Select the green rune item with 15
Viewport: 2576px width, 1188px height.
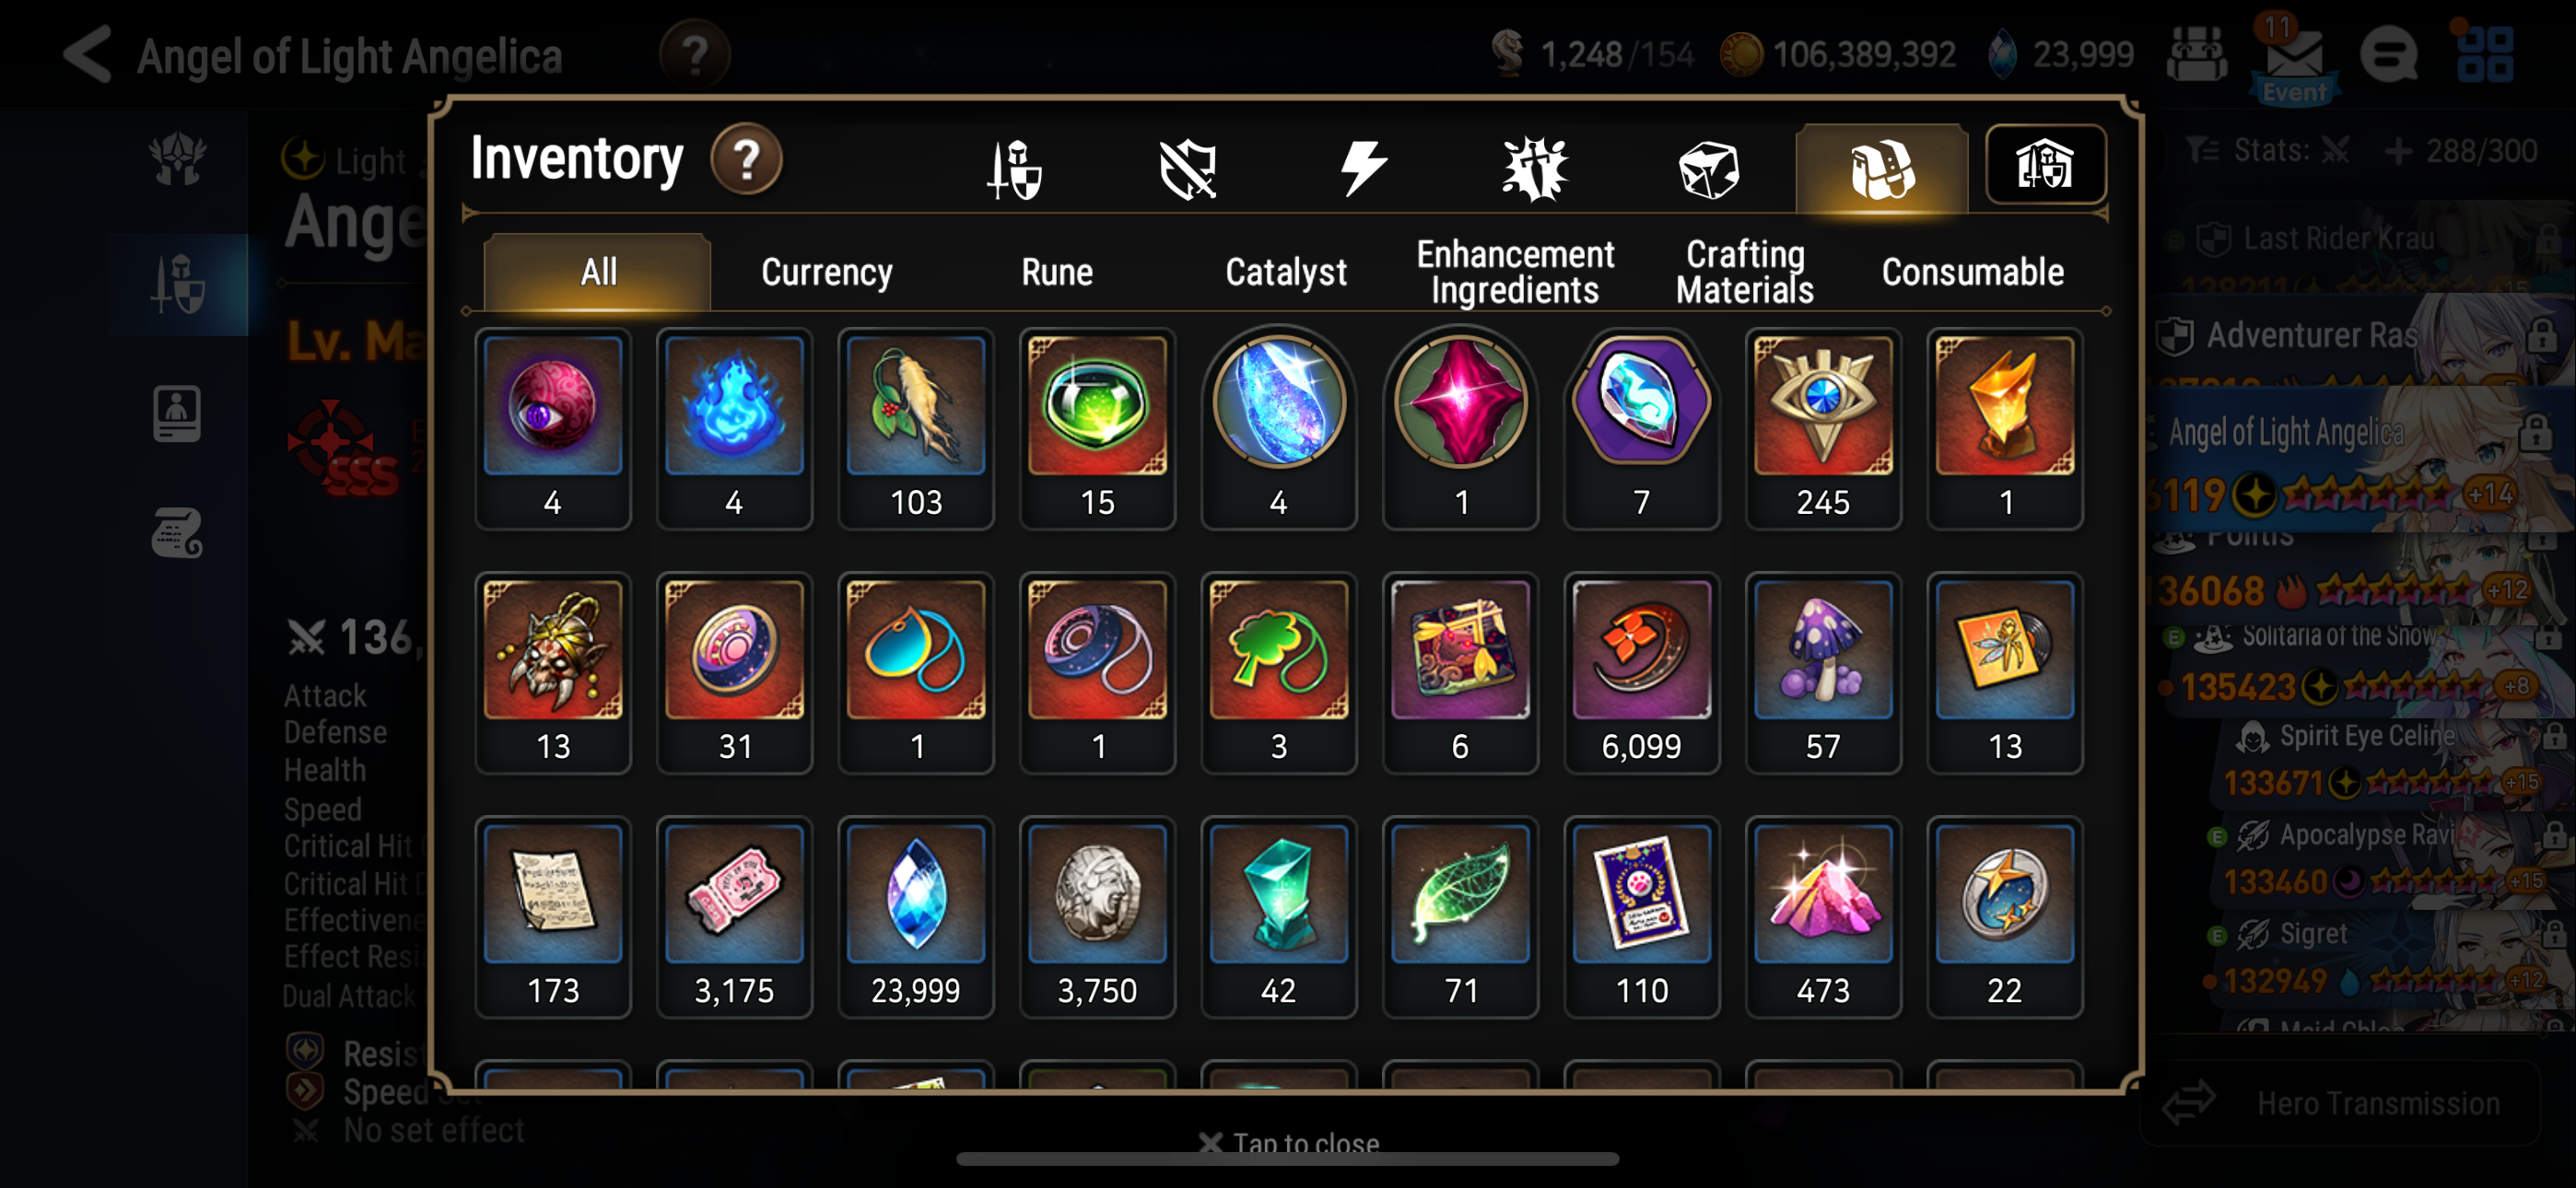tap(1097, 429)
